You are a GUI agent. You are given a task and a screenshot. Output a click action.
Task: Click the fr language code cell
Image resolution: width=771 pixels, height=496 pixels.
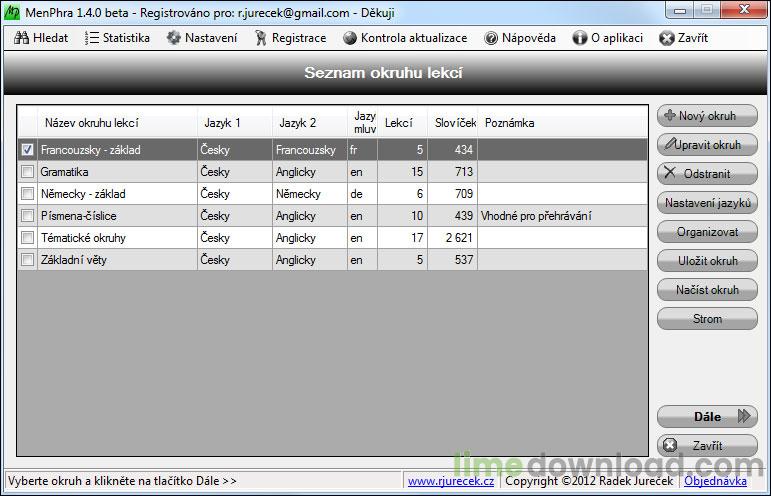tap(362, 149)
